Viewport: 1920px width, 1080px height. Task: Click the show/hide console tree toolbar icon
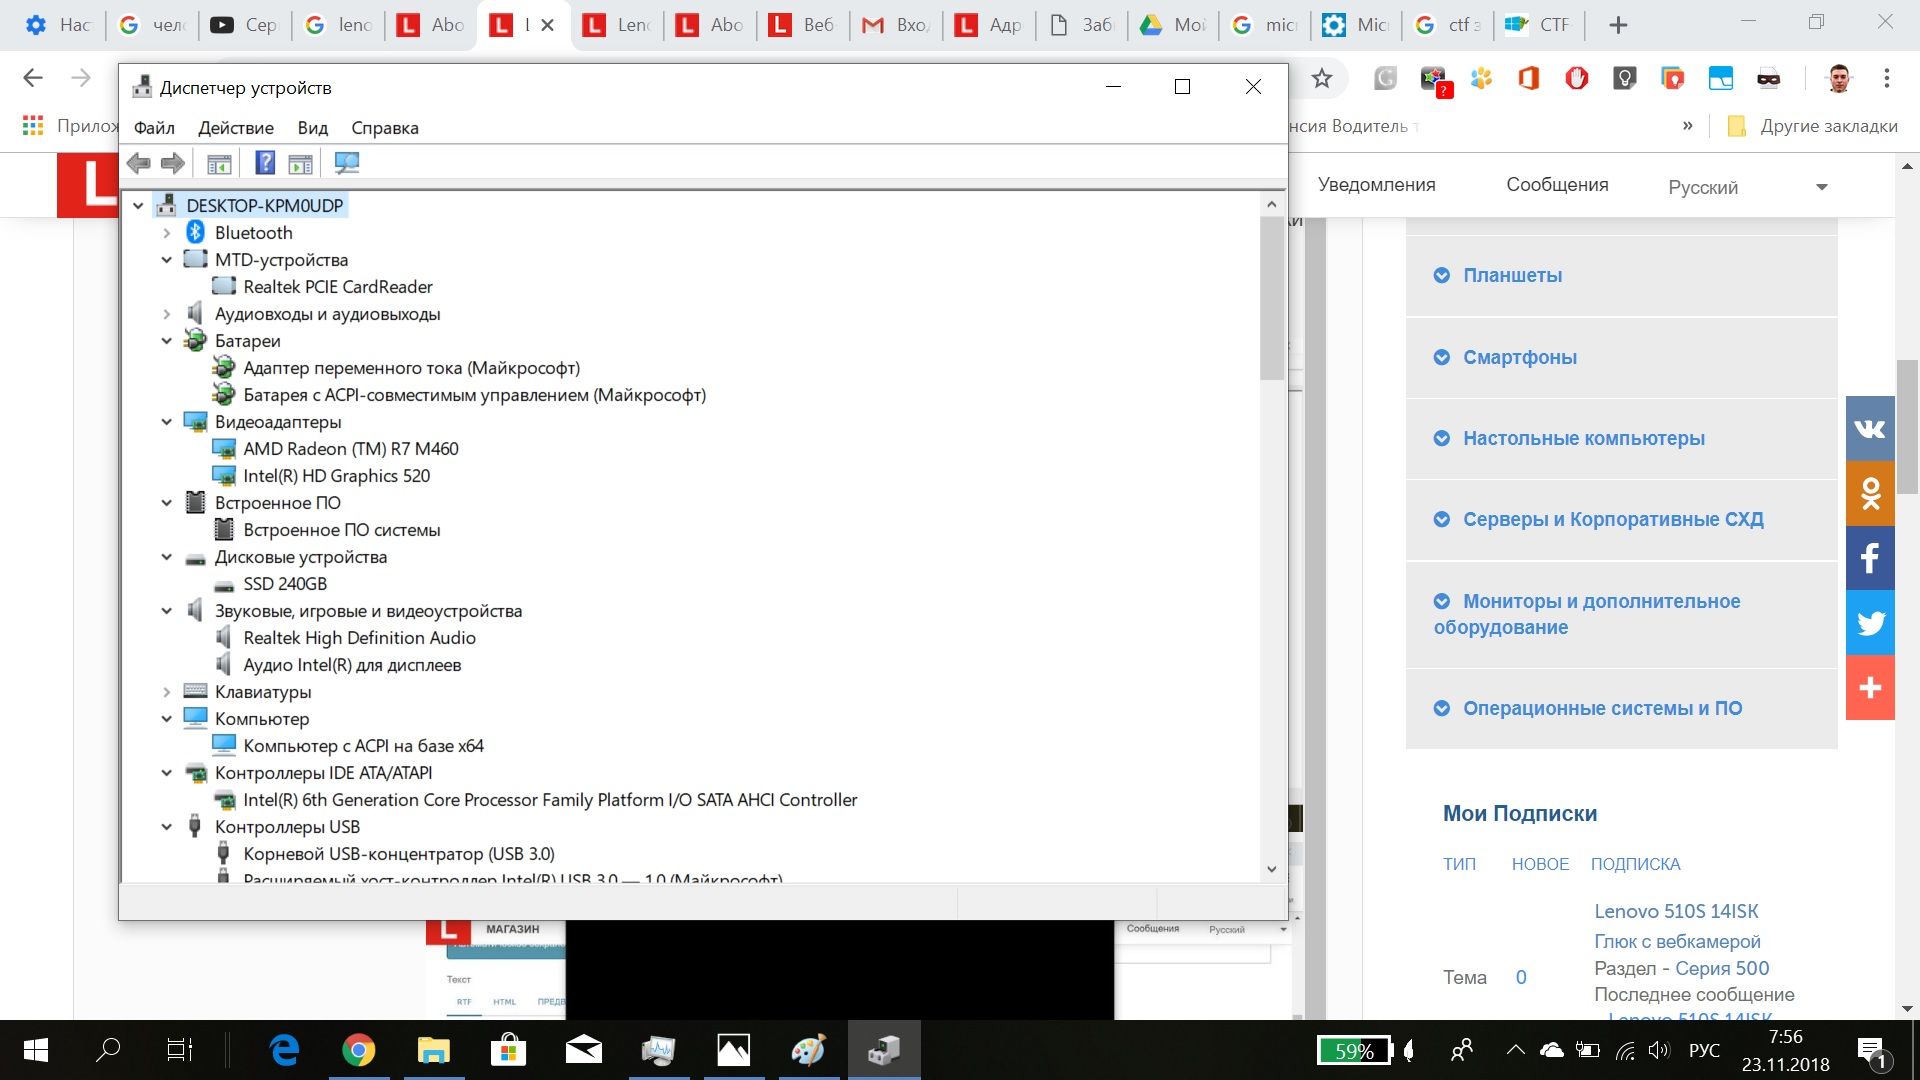[219, 163]
